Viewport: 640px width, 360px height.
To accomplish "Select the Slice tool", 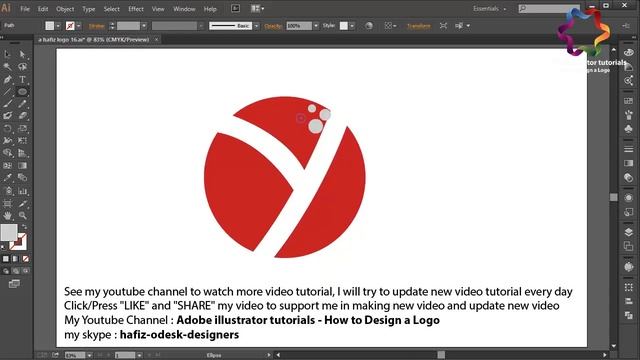I will tap(22, 203).
